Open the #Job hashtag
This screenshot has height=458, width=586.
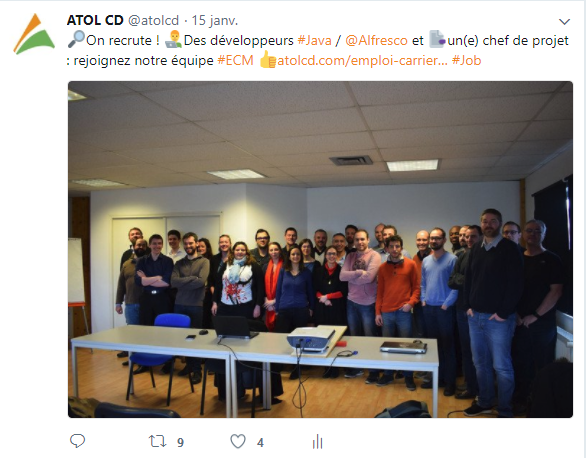coord(466,61)
